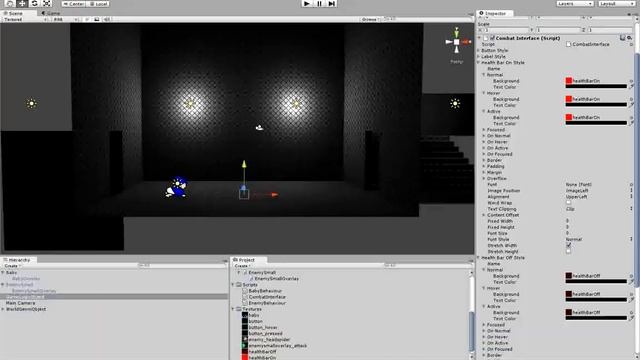Toggle the Local handle rotation button
The image size is (640, 360).
coord(98,4)
